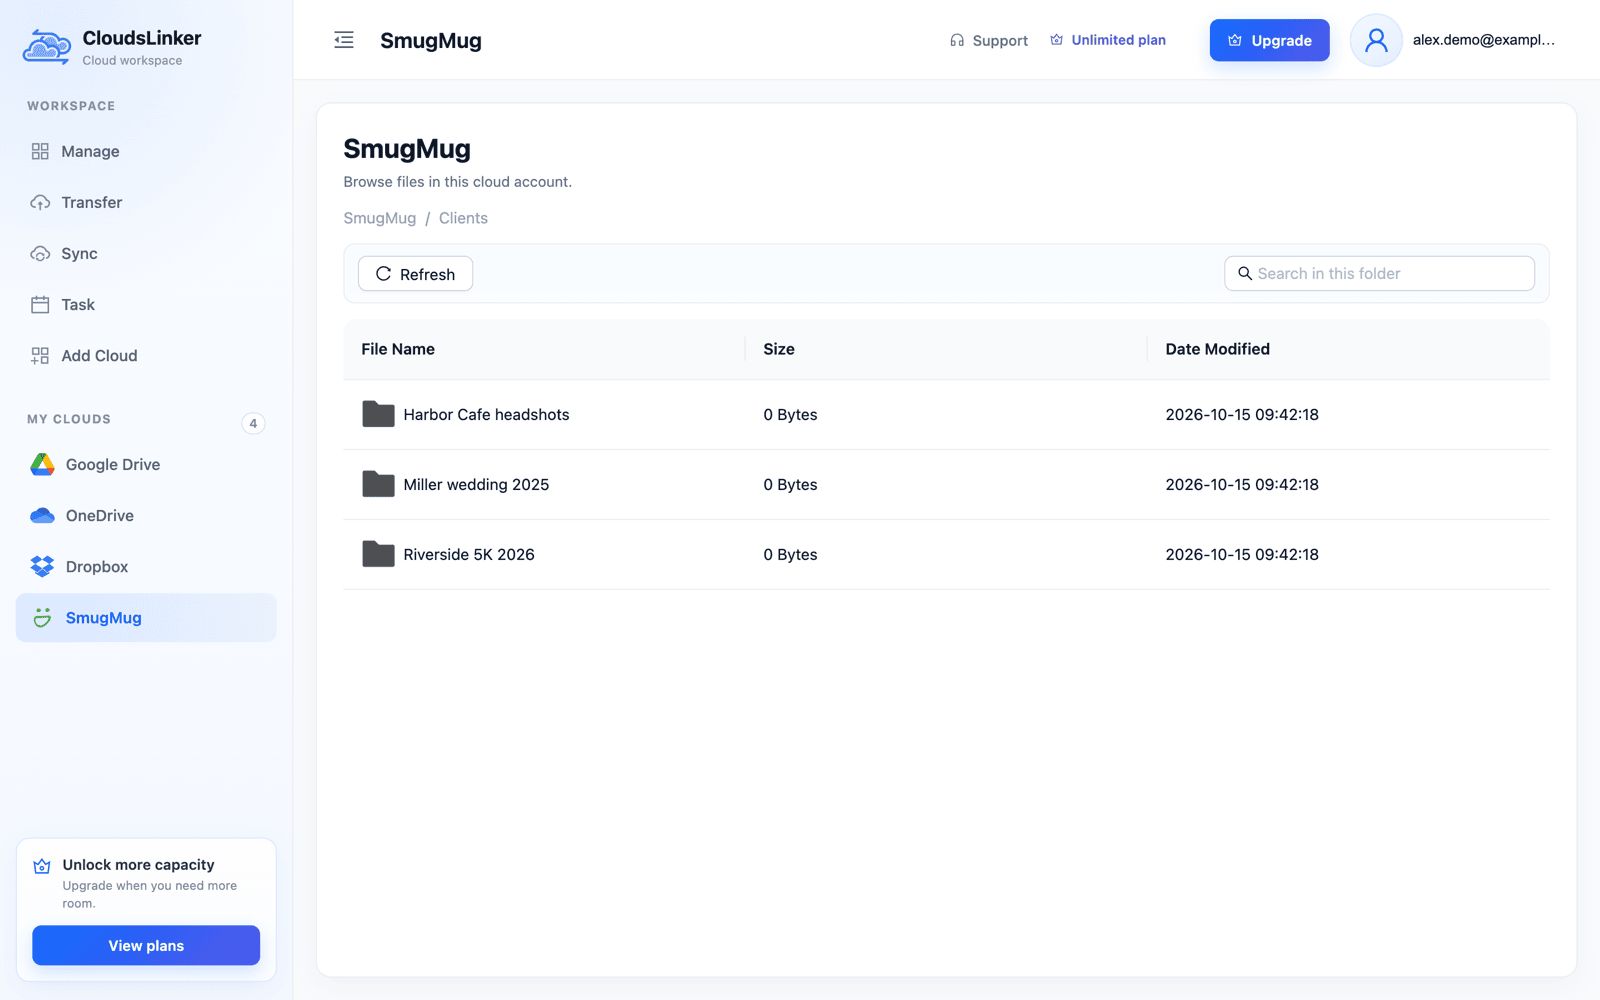
Task: Click the user avatar icon
Action: [x=1376, y=40]
